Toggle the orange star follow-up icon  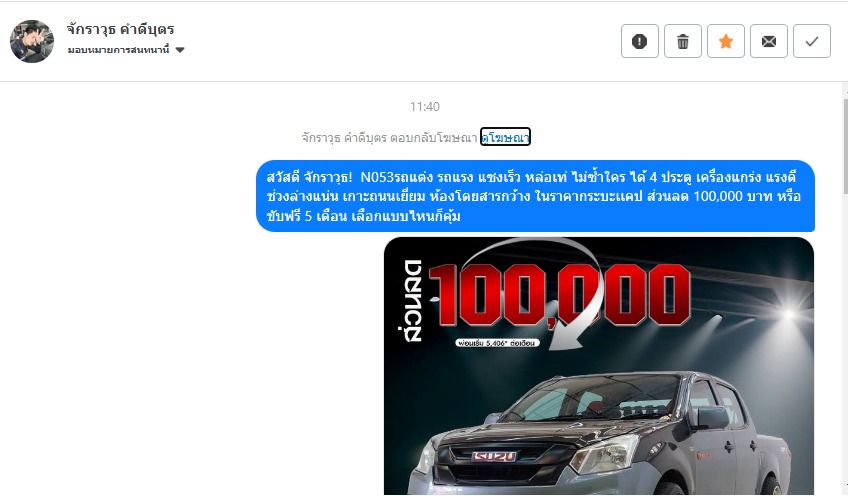click(x=726, y=41)
